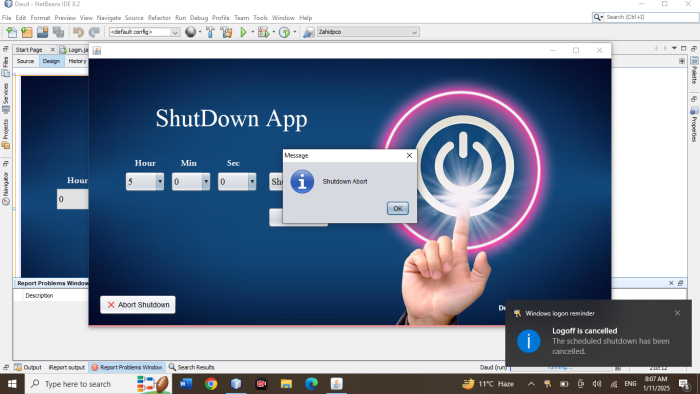Open the Refactor menu
The height and width of the screenshot is (394, 700).
pos(159,18)
